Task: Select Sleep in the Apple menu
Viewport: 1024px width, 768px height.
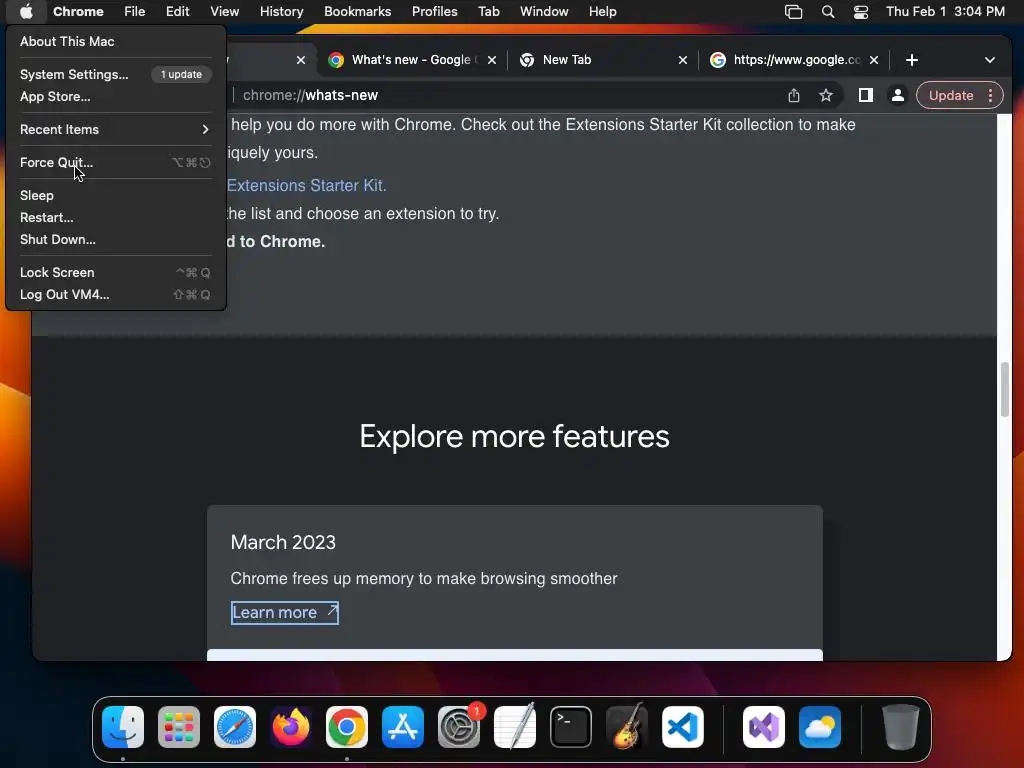Action: point(116,195)
